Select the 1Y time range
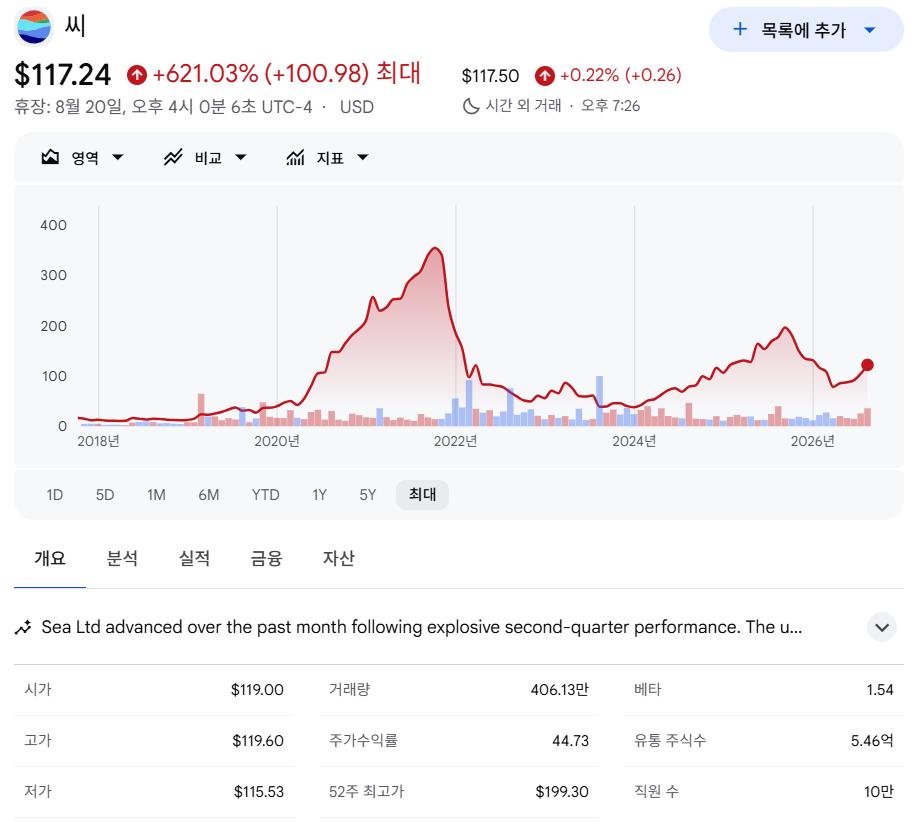The height and width of the screenshot is (822, 920). [x=319, y=495]
